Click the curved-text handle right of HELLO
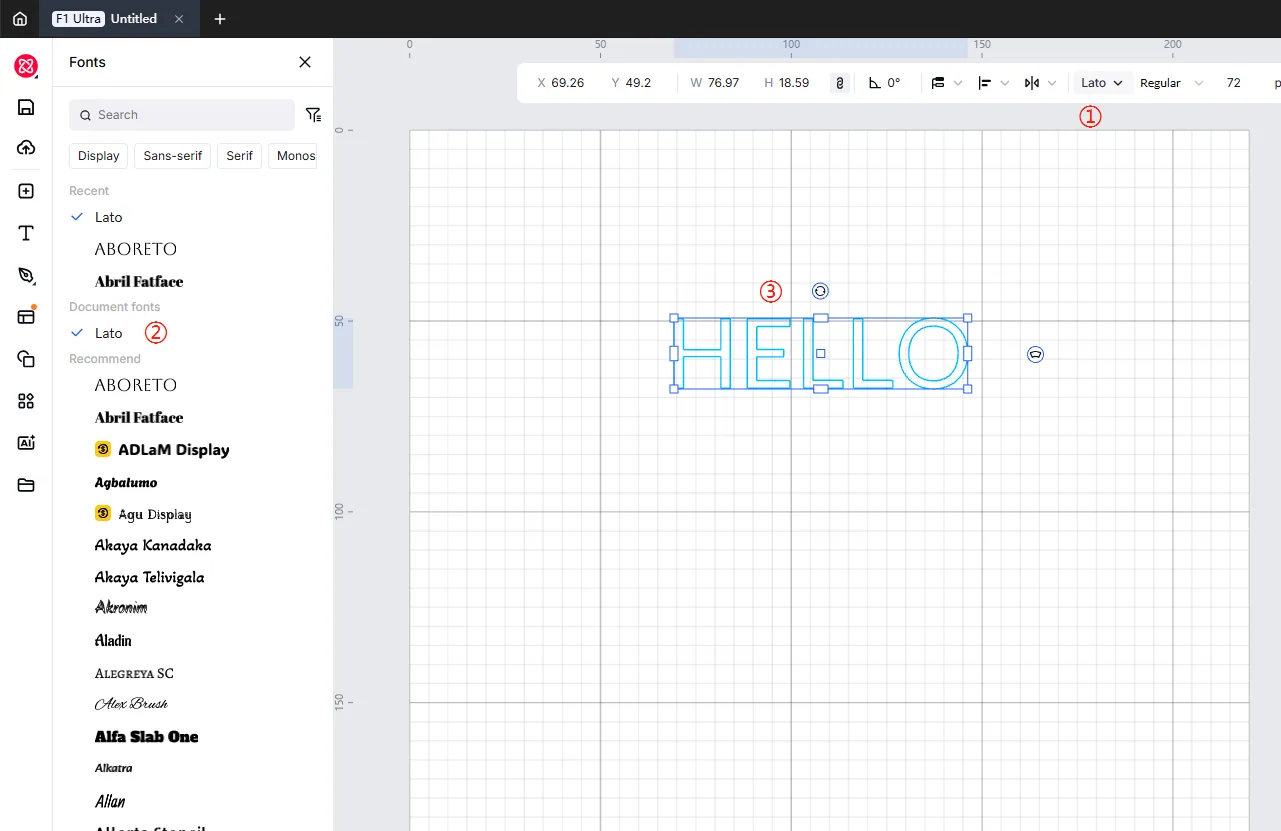 (1035, 354)
